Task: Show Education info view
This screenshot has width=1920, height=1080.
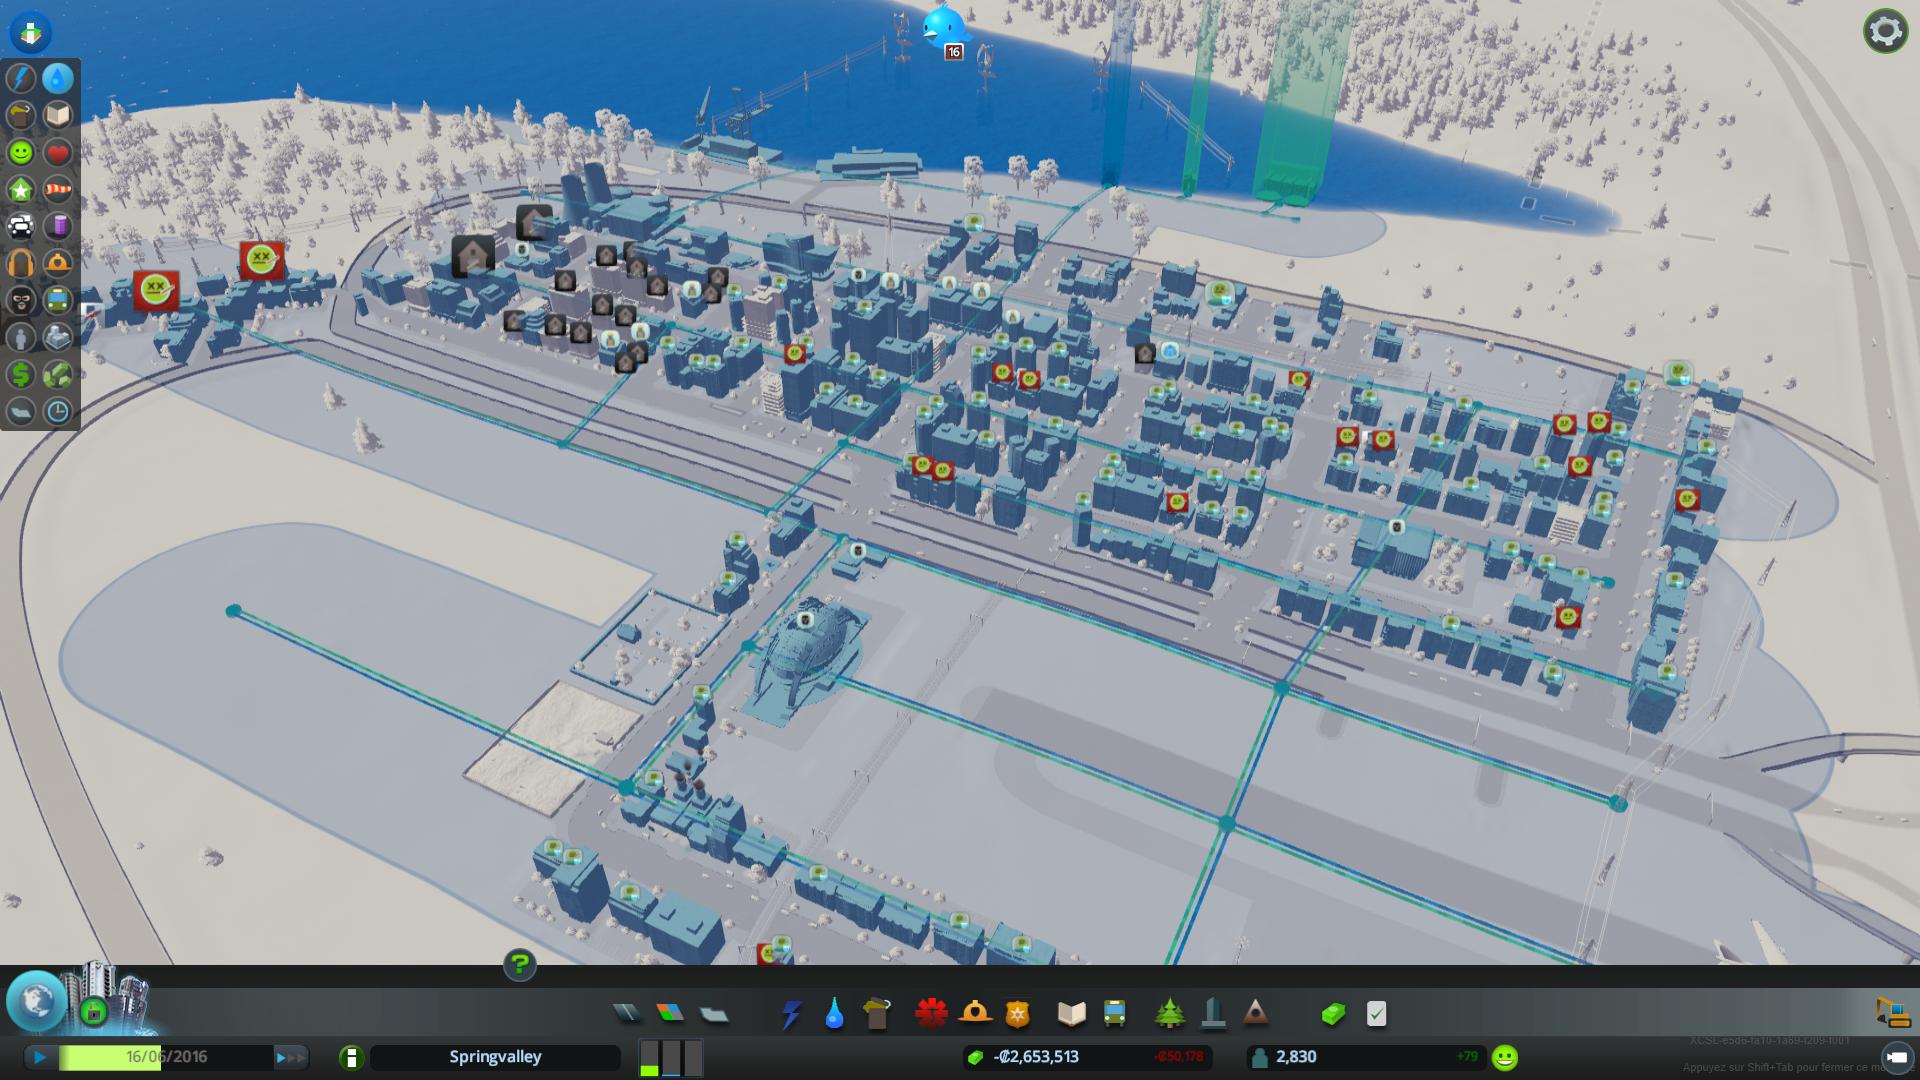Action: point(58,115)
